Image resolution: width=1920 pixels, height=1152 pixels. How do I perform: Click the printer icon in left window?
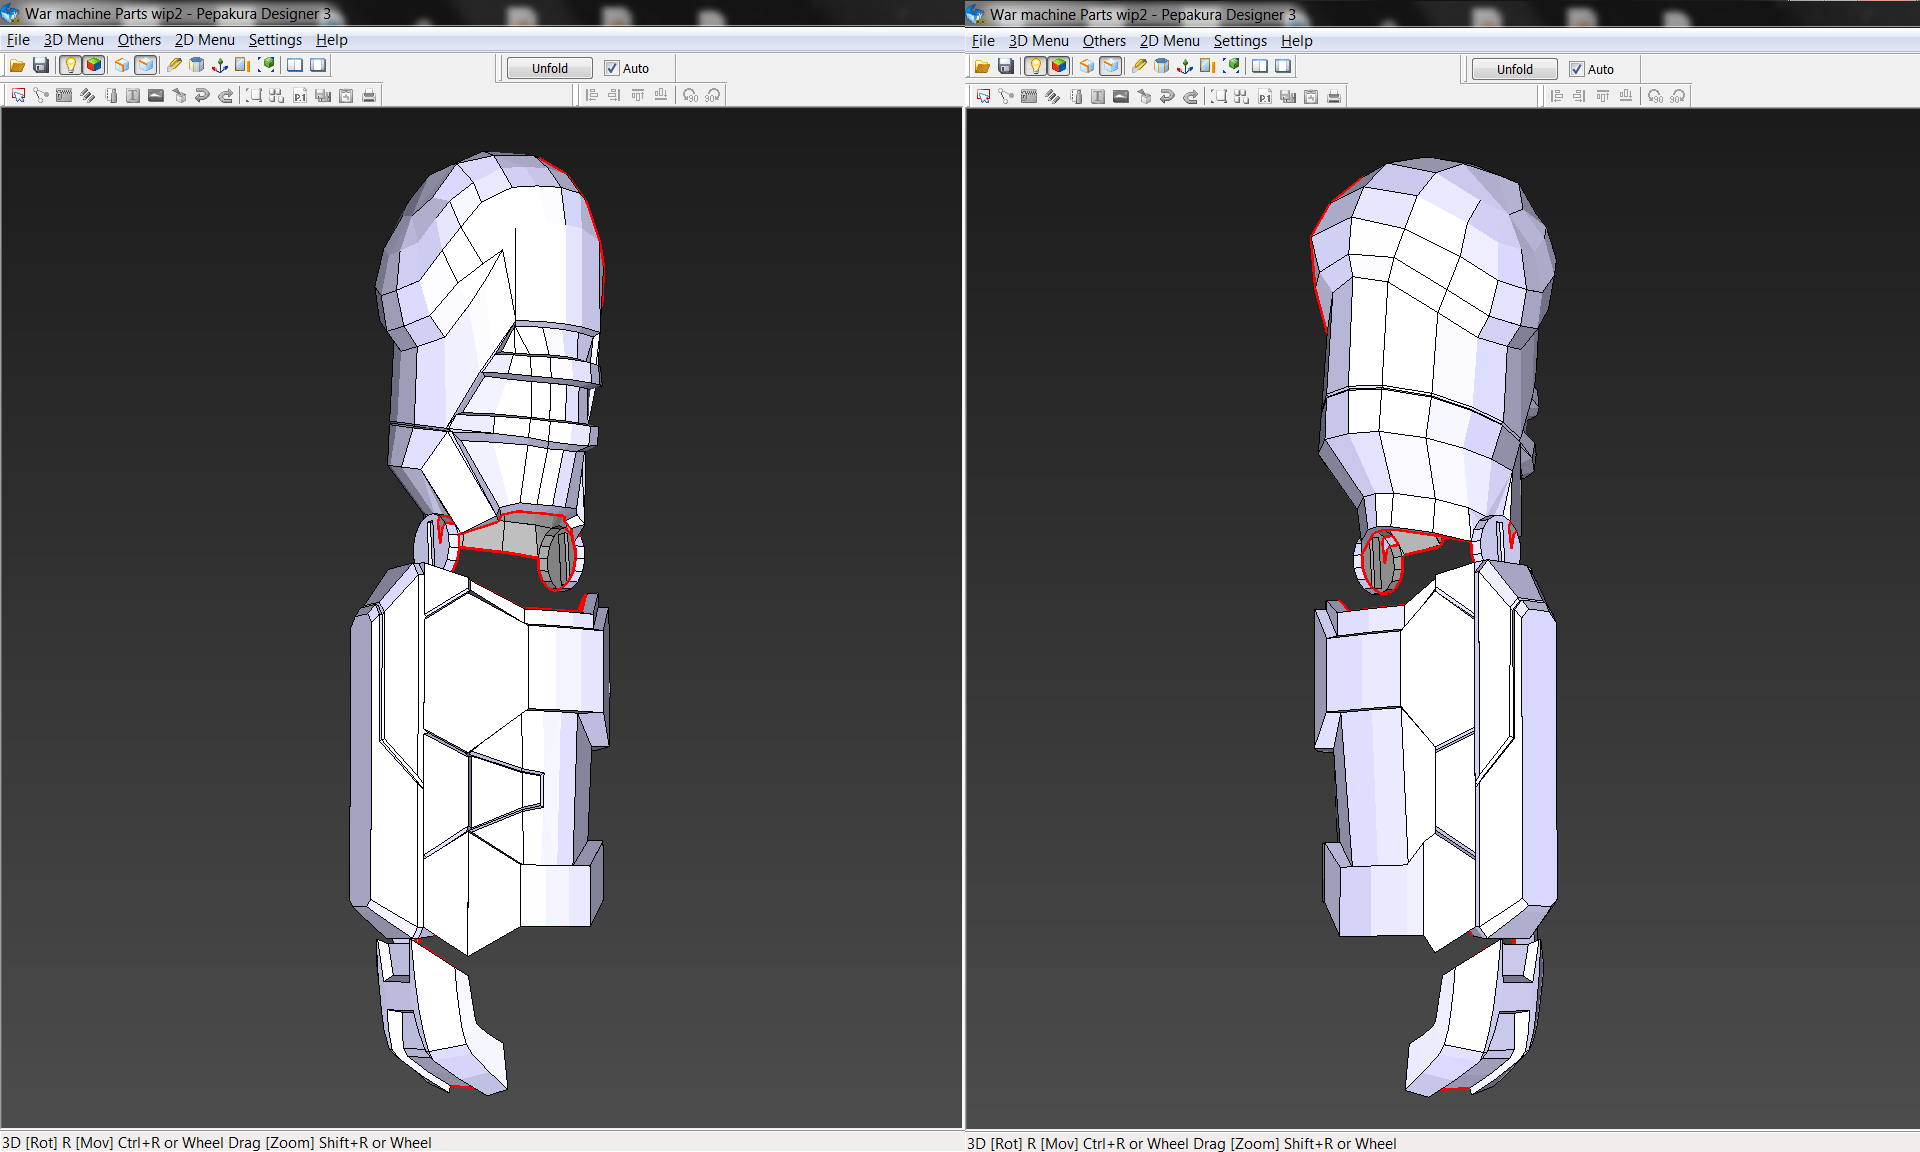click(x=369, y=95)
